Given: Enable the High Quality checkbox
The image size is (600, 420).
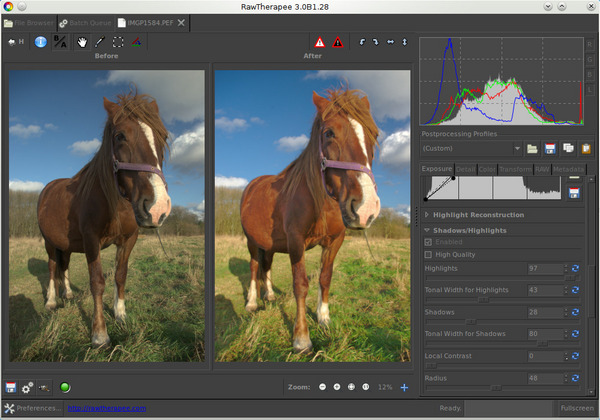Looking at the screenshot, I should [x=429, y=255].
